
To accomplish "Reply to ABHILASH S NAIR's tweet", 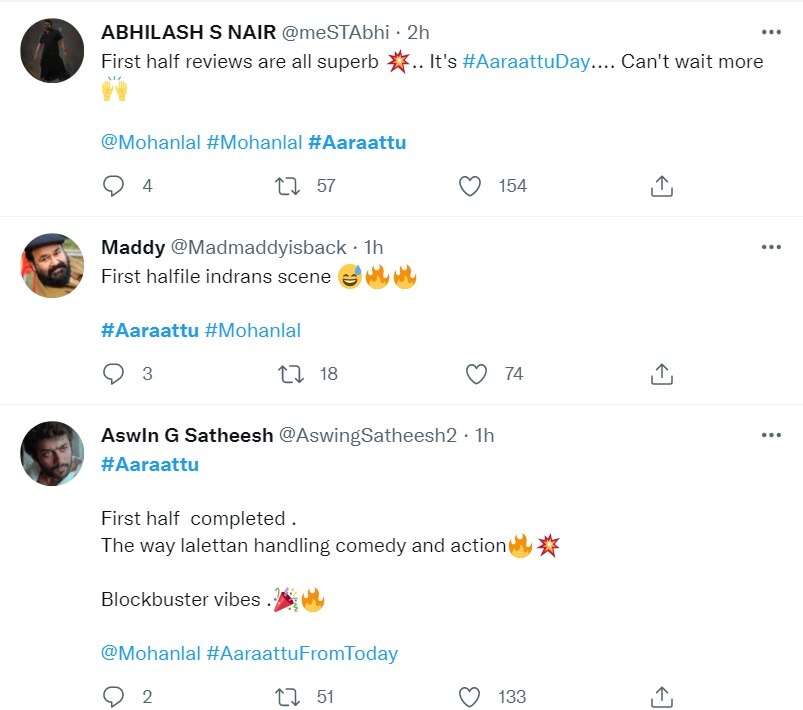I will tap(113, 185).
